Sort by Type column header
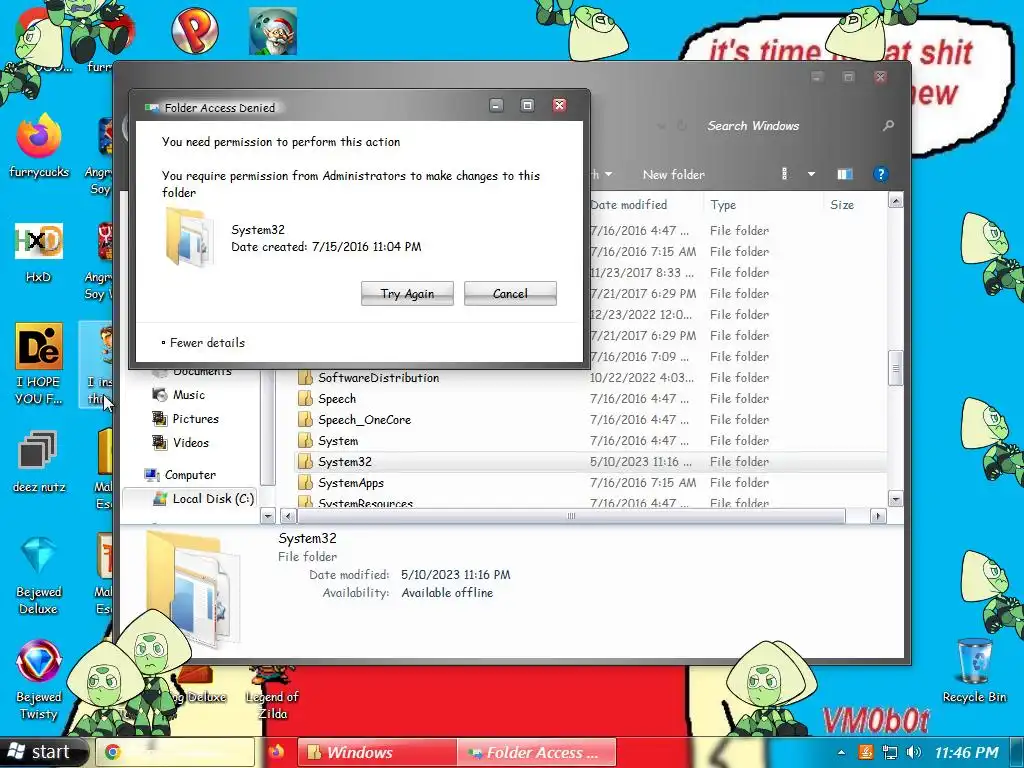 click(x=722, y=204)
